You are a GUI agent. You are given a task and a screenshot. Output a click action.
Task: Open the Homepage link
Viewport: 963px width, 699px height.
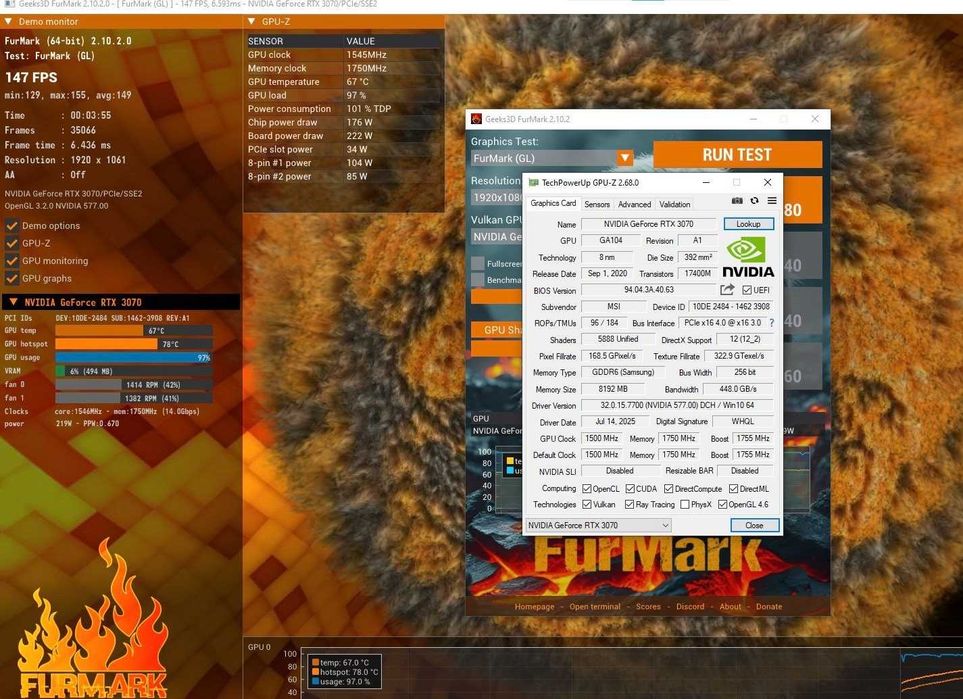pyautogui.click(x=534, y=606)
